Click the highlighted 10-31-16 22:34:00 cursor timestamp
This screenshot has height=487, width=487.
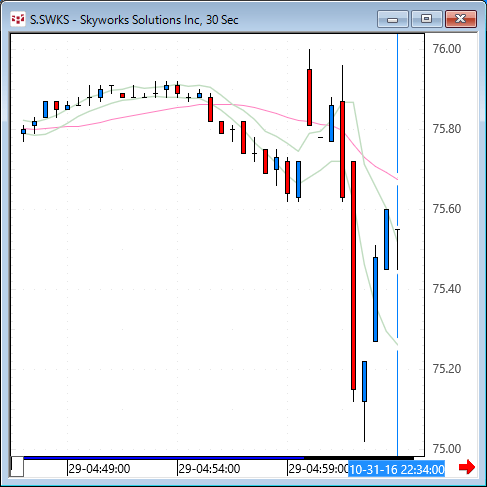[x=397, y=469]
